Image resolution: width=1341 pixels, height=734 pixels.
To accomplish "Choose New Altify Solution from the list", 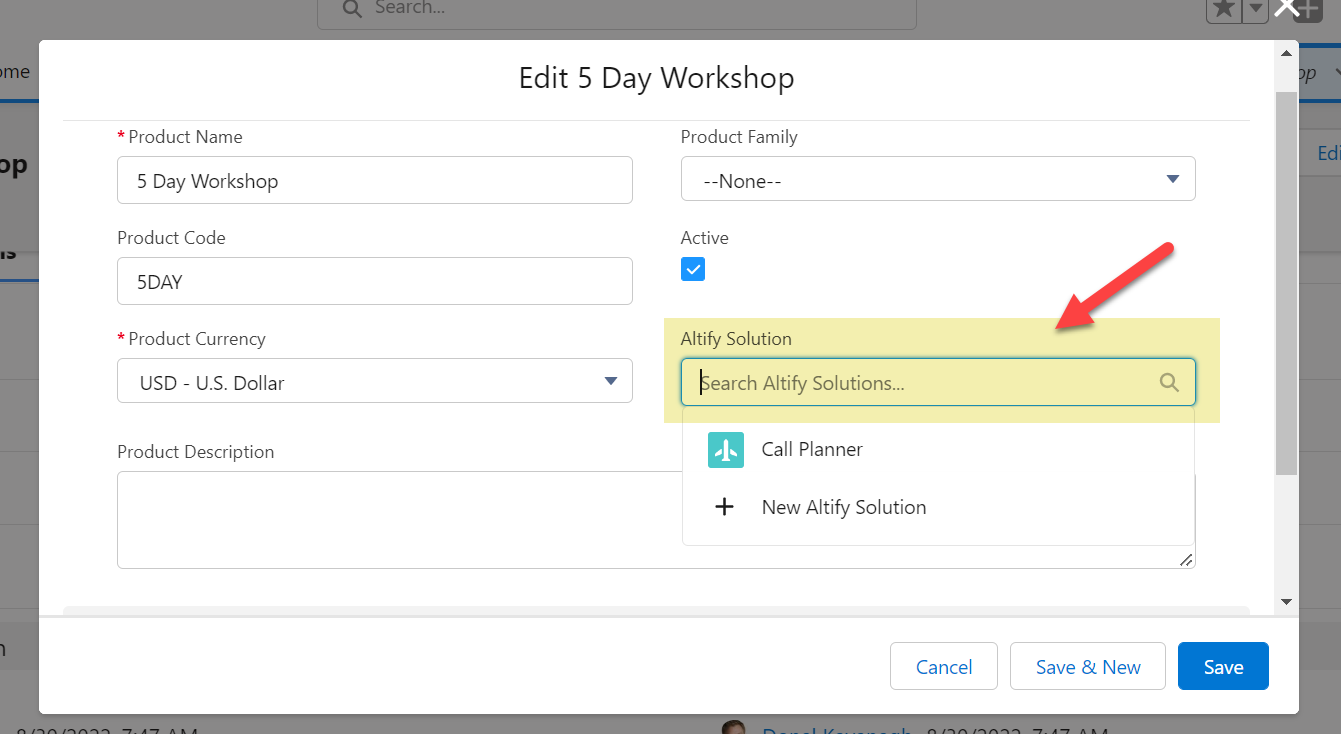I will point(938,507).
